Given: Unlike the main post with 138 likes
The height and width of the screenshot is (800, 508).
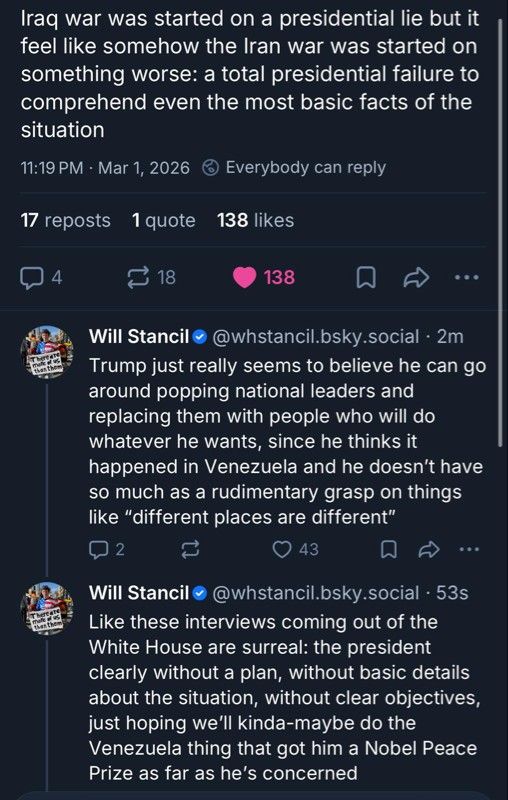Looking at the screenshot, I should [264, 278].
